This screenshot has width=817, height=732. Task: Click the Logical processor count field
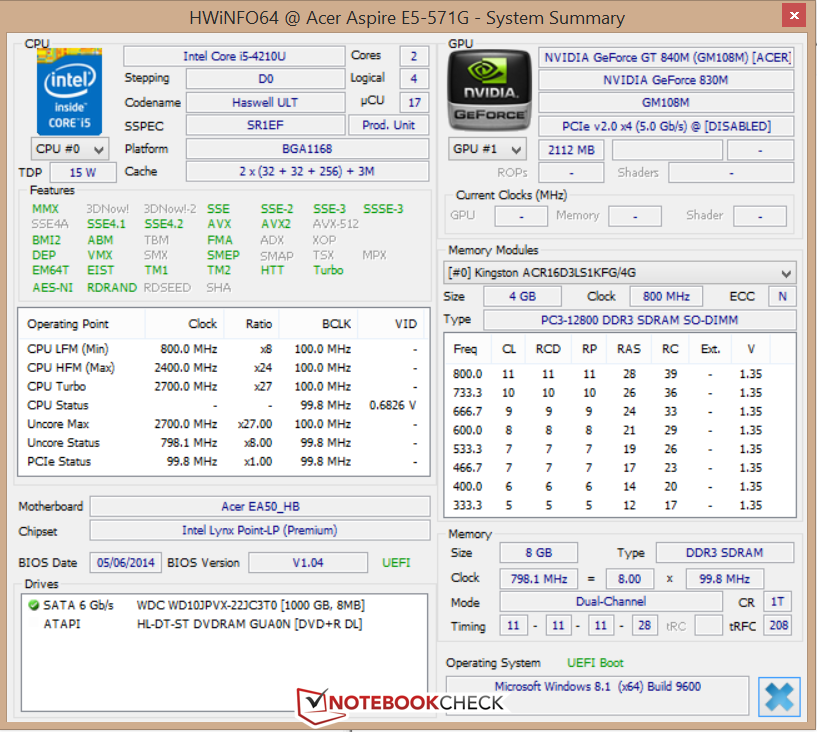click(414, 79)
